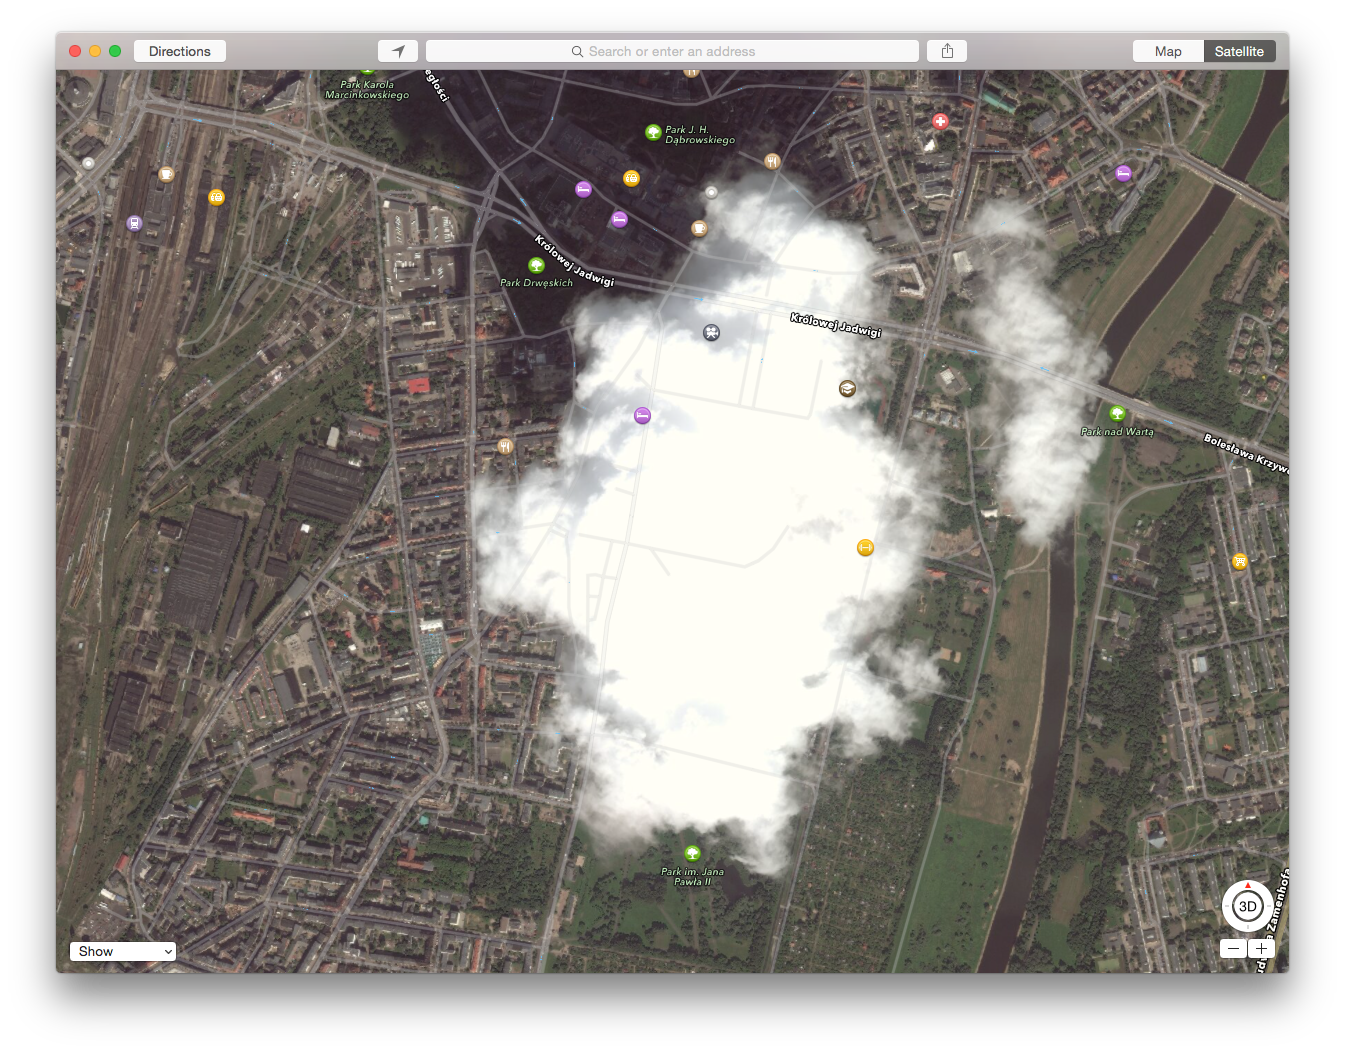Select the Satellite view segment
Screen dimensions: 1345x1053
pos(1239,51)
